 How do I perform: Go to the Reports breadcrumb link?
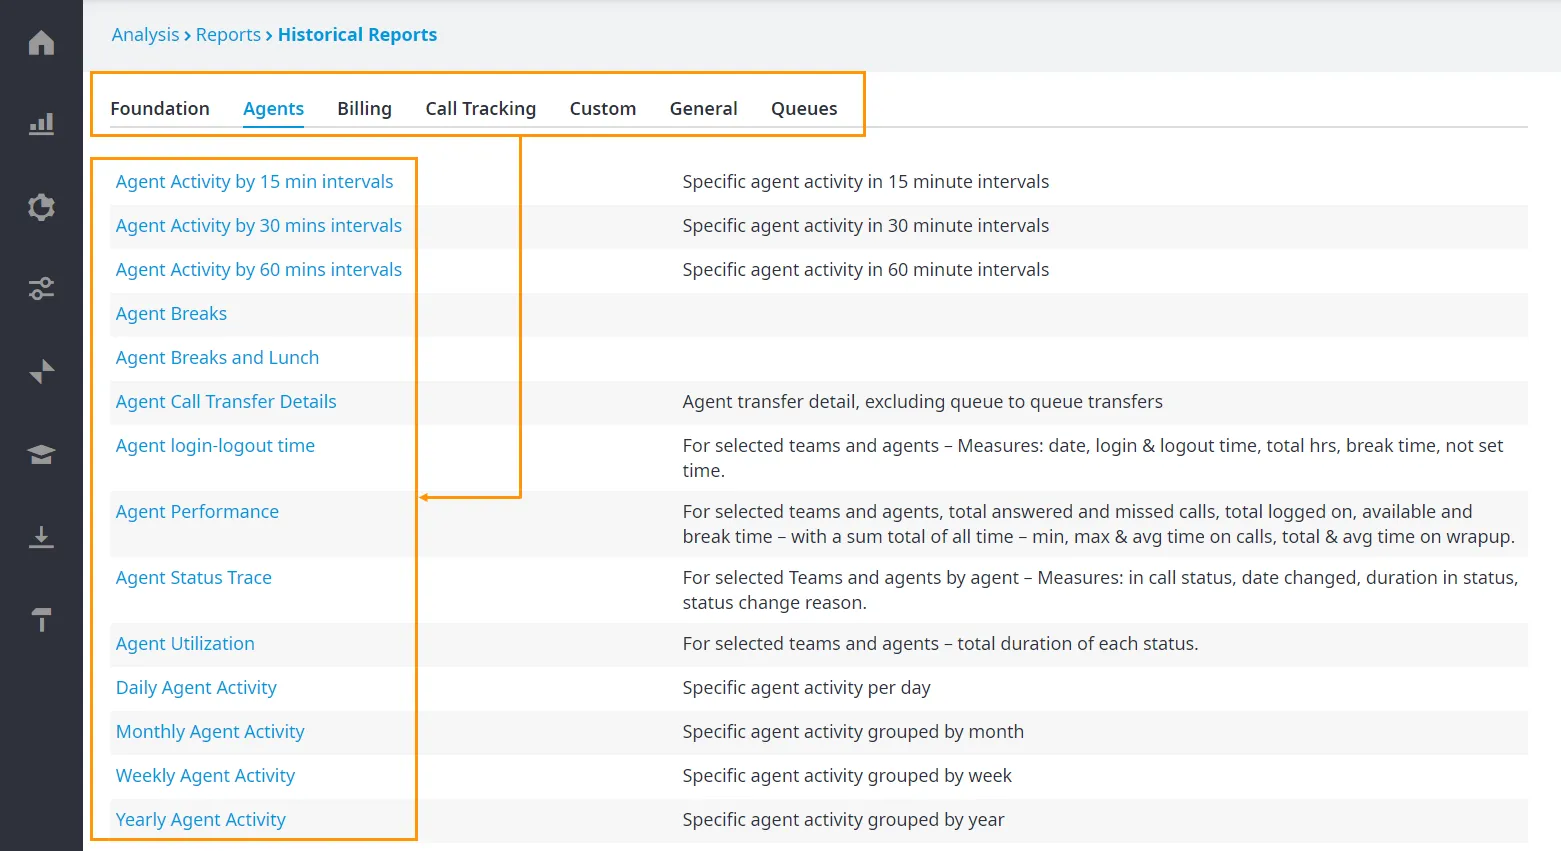228,35
